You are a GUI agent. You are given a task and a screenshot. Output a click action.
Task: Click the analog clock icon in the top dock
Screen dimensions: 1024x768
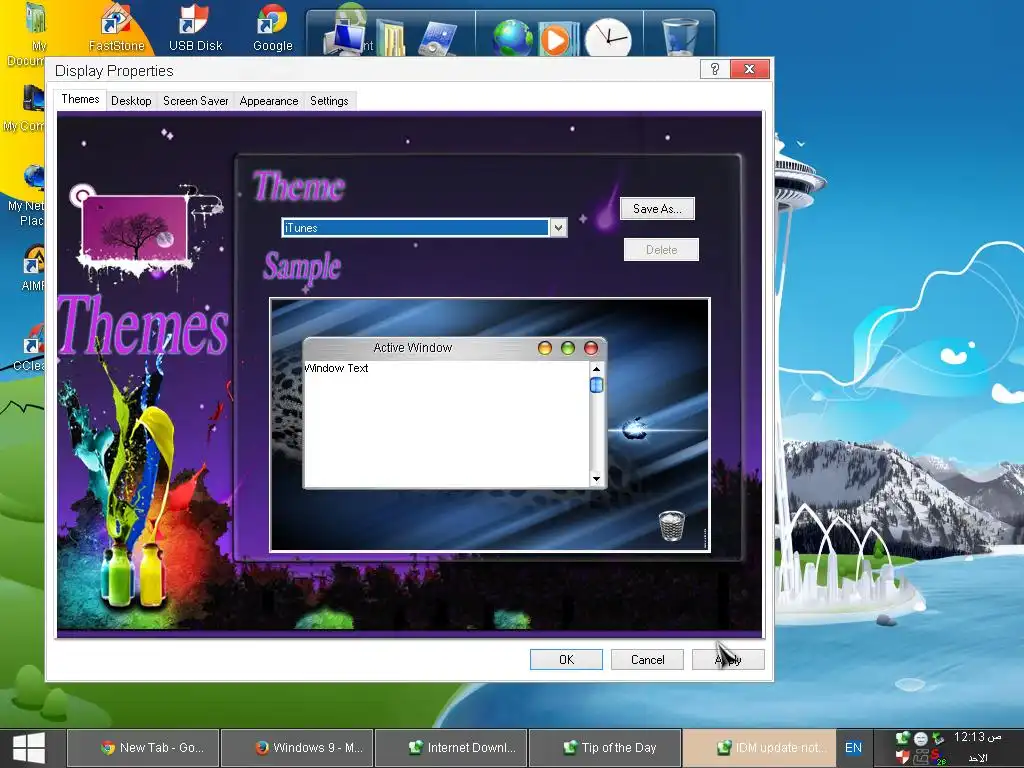pyautogui.click(x=607, y=38)
